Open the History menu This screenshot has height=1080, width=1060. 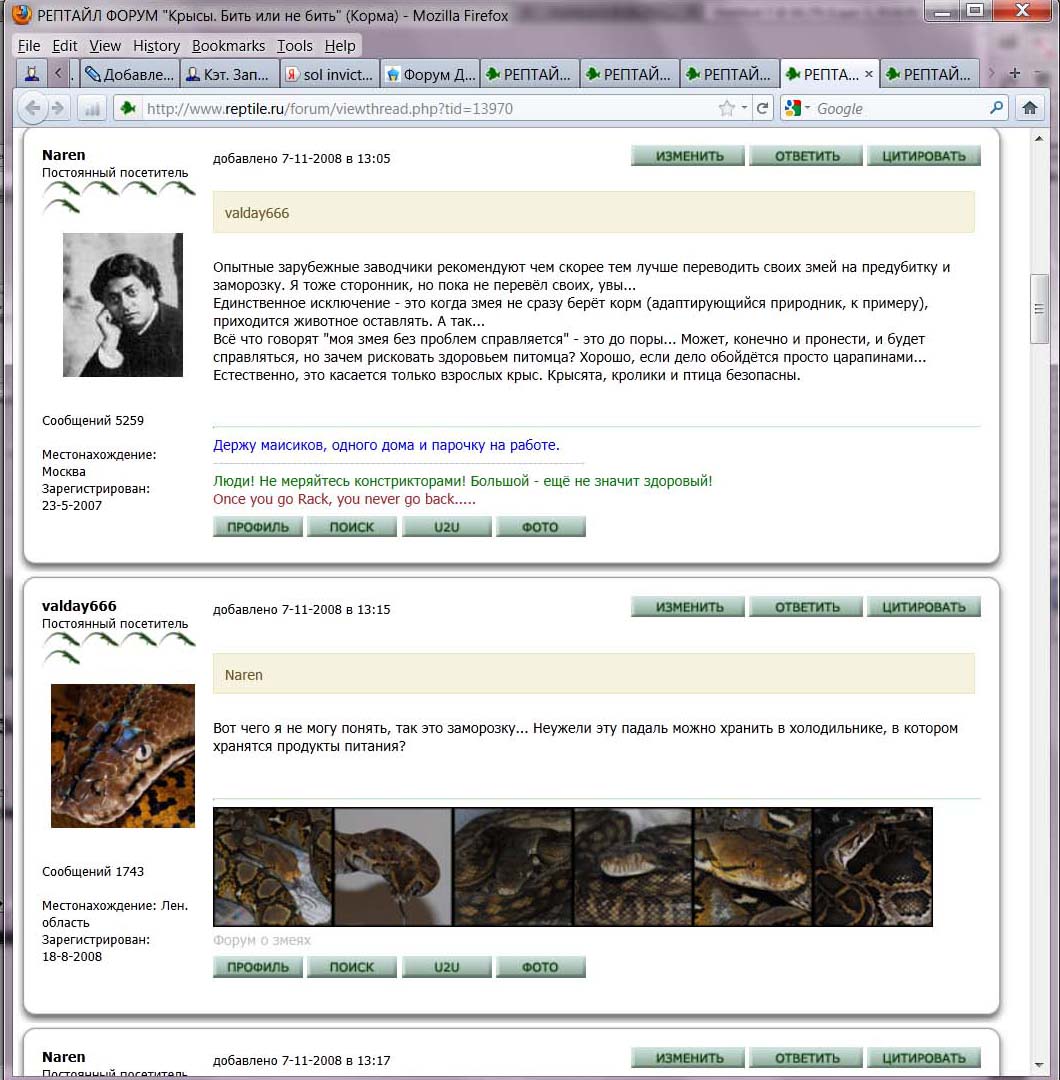(156, 45)
